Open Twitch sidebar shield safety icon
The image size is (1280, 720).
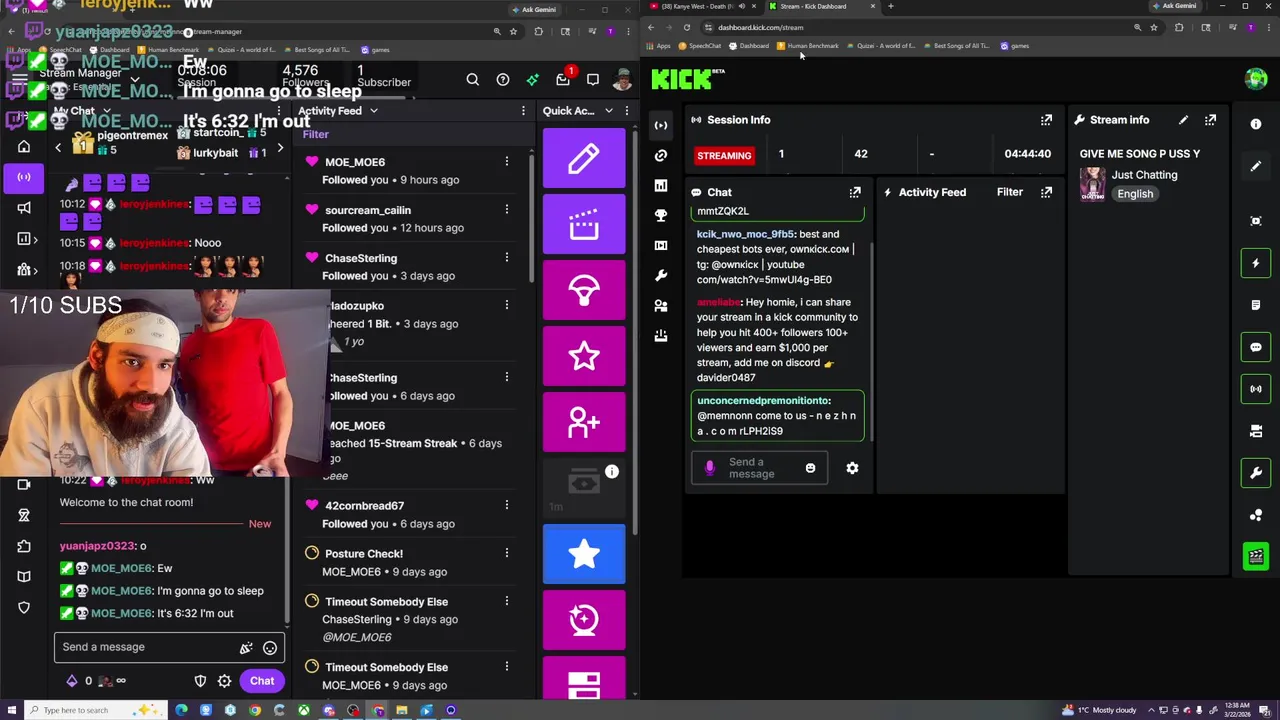click(24, 607)
